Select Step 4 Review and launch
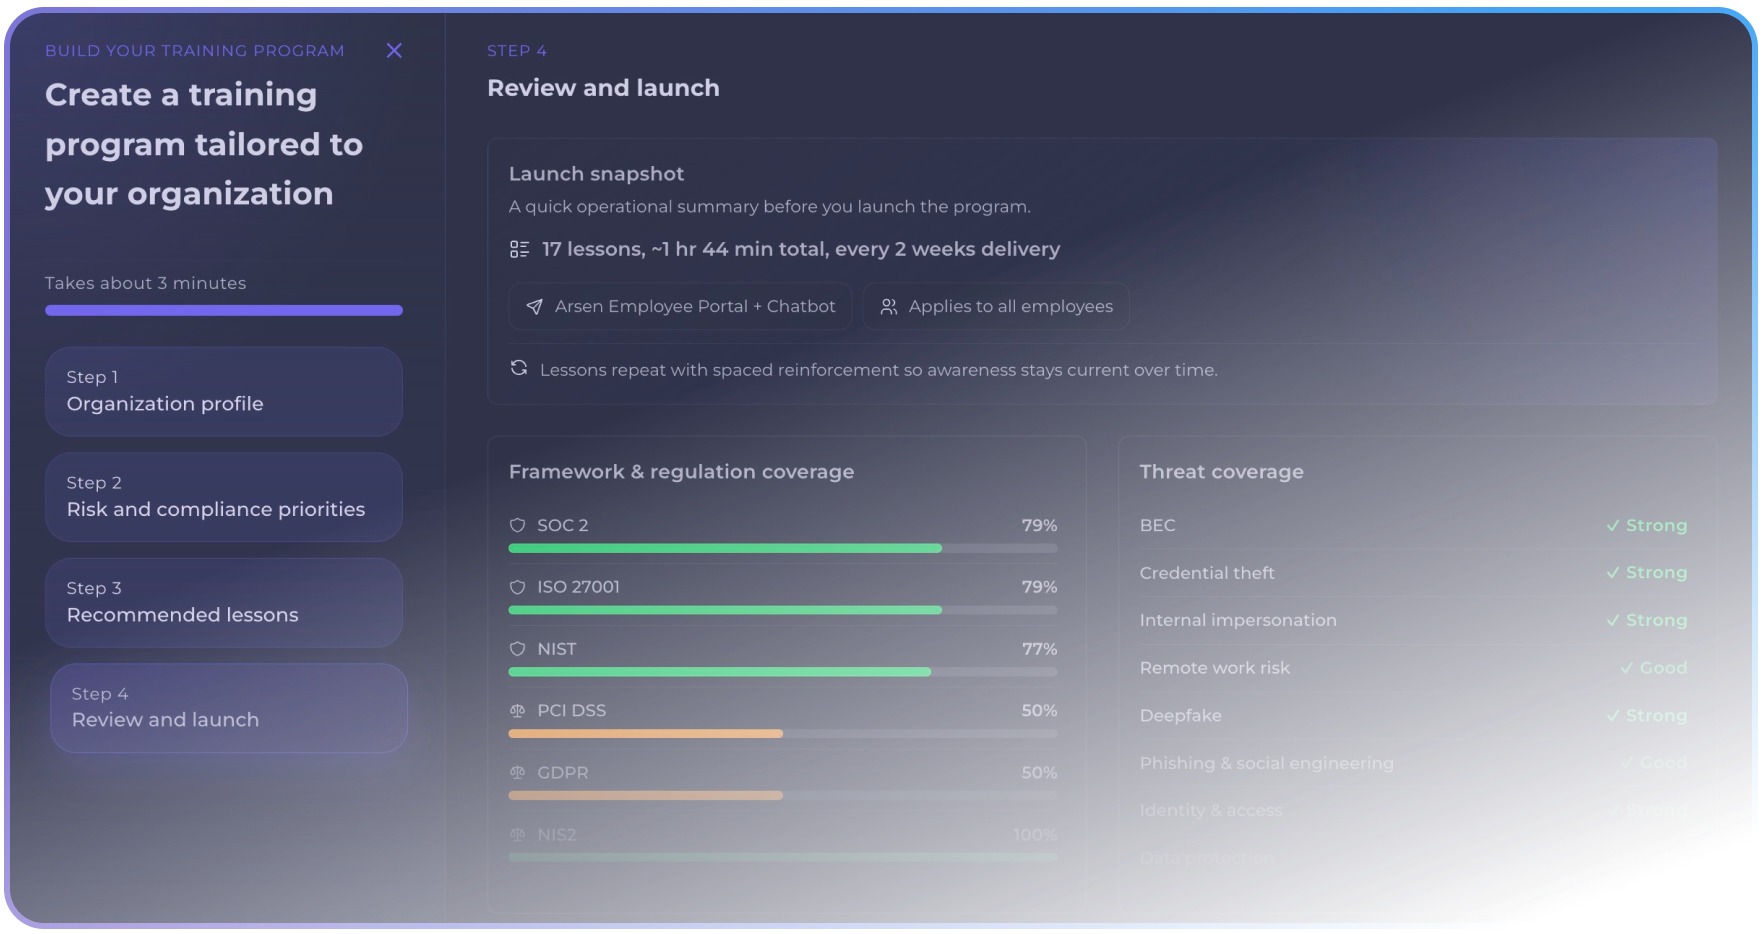 (229, 708)
